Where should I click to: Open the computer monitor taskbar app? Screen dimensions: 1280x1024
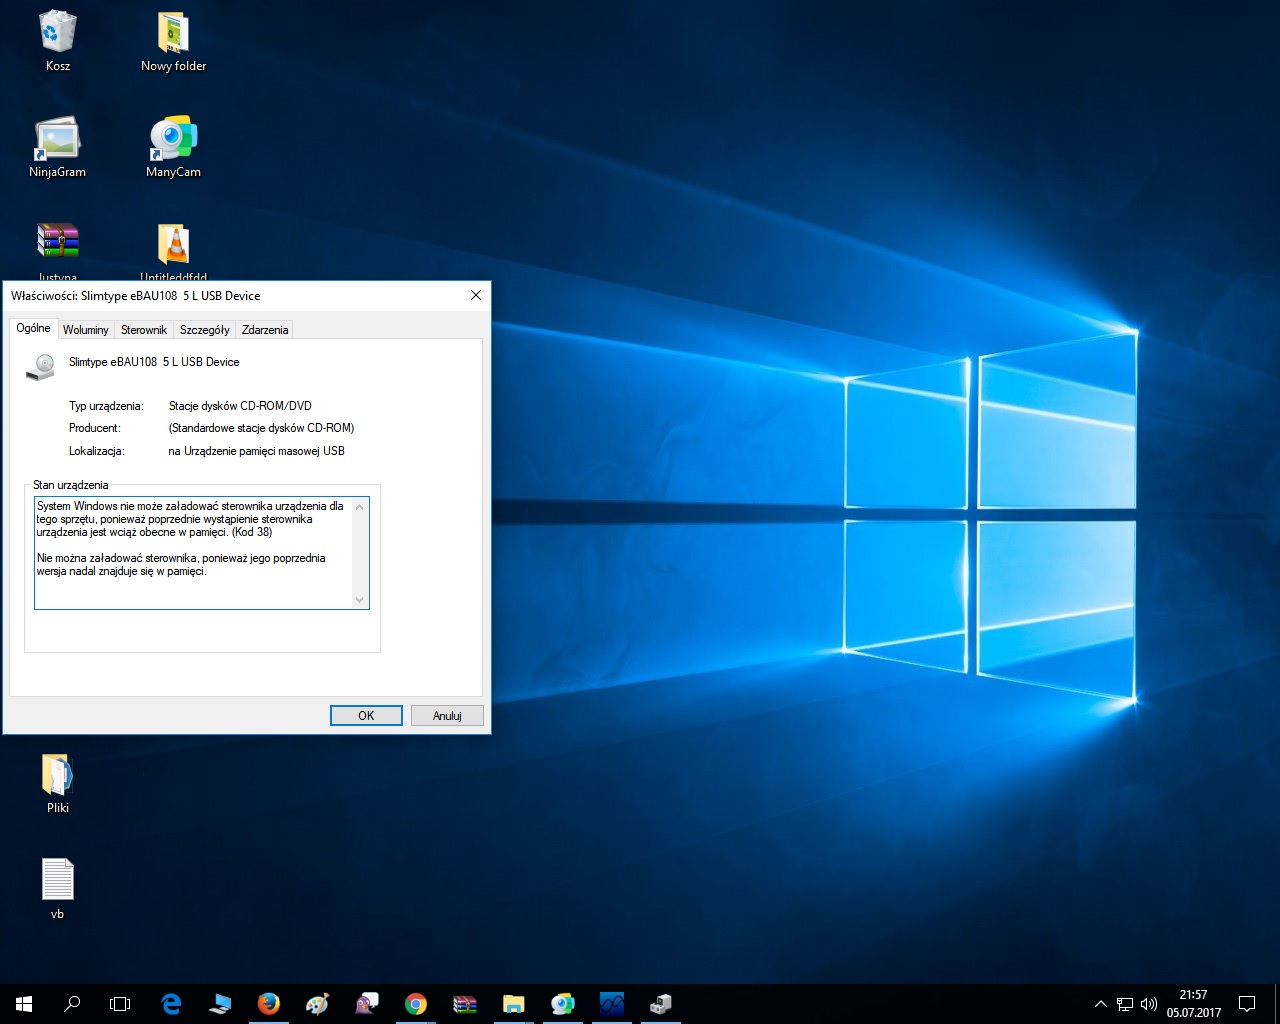220,1003
